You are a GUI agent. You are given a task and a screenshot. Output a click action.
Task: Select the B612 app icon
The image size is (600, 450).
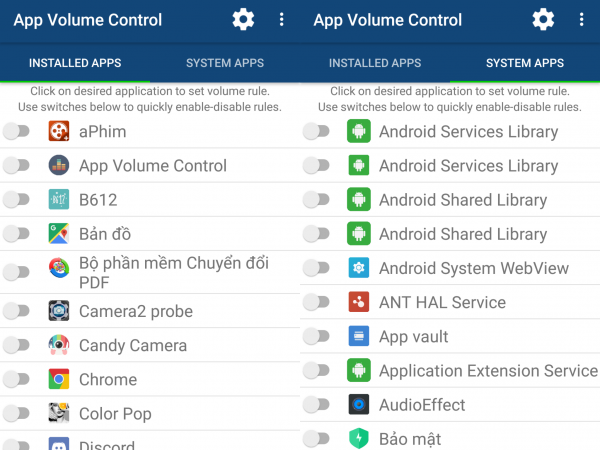pyautogui.click(x=59, y=199)
